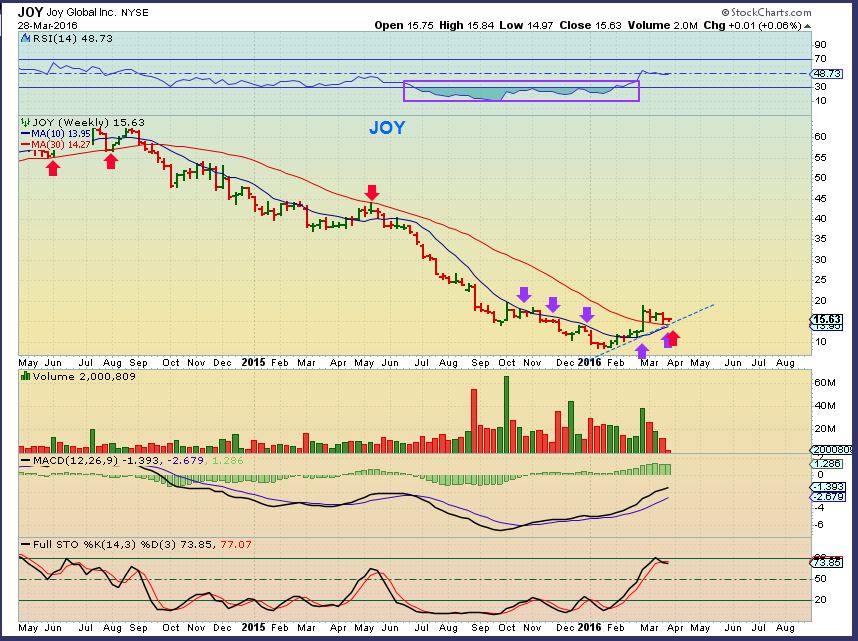Click the green up-triangle after Chg value
Viewport: 858px width, 641px height.
coord(808,26)
